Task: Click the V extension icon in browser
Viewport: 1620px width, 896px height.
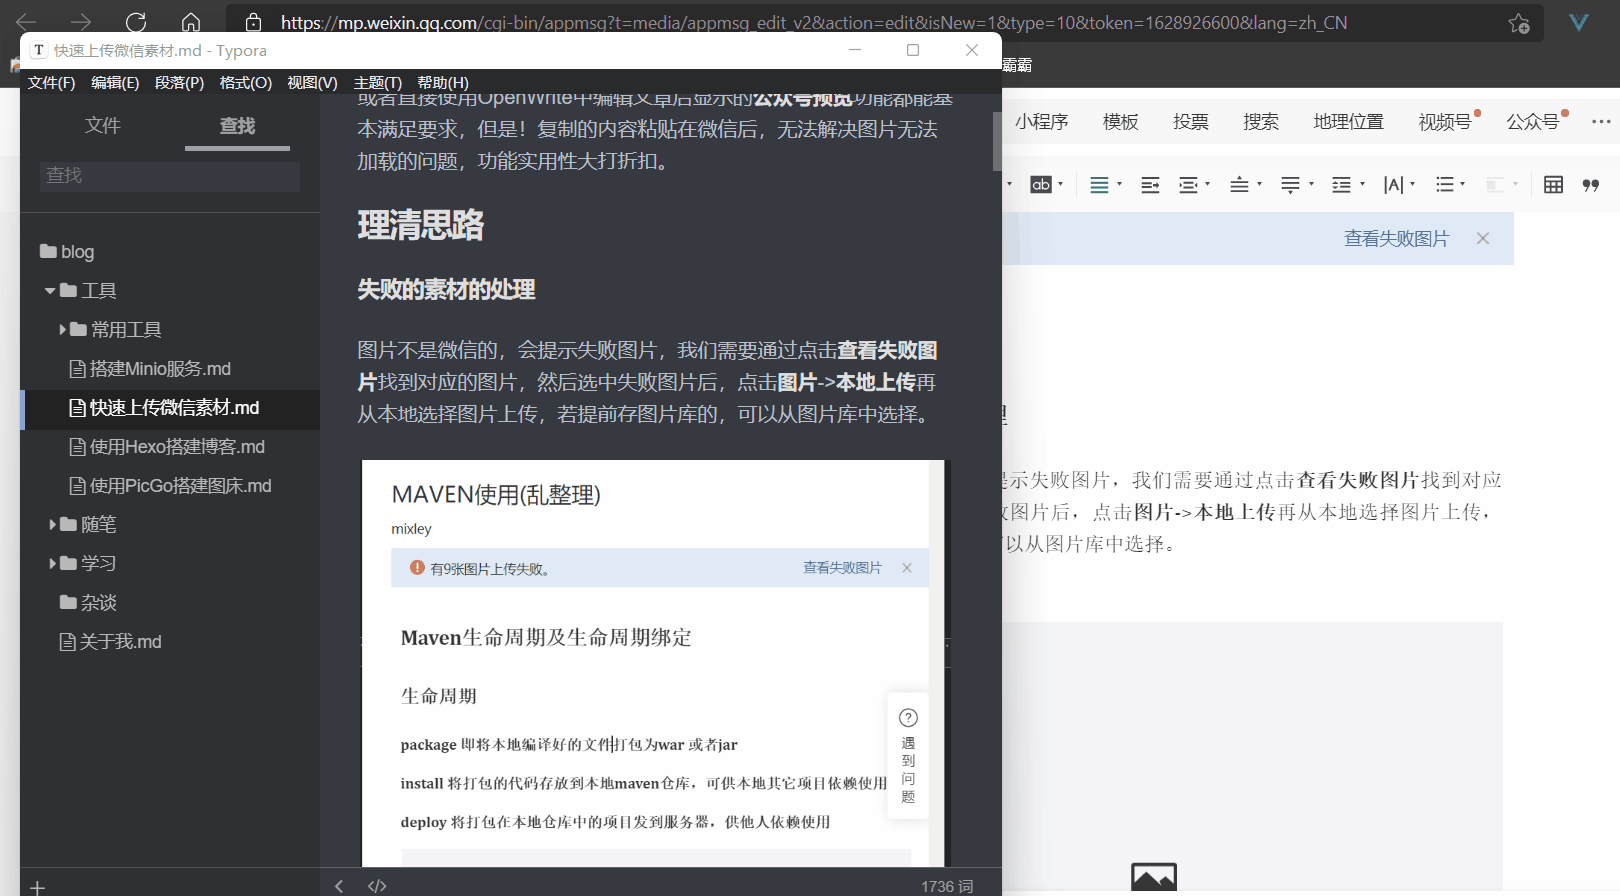Action: point(1579,22)
